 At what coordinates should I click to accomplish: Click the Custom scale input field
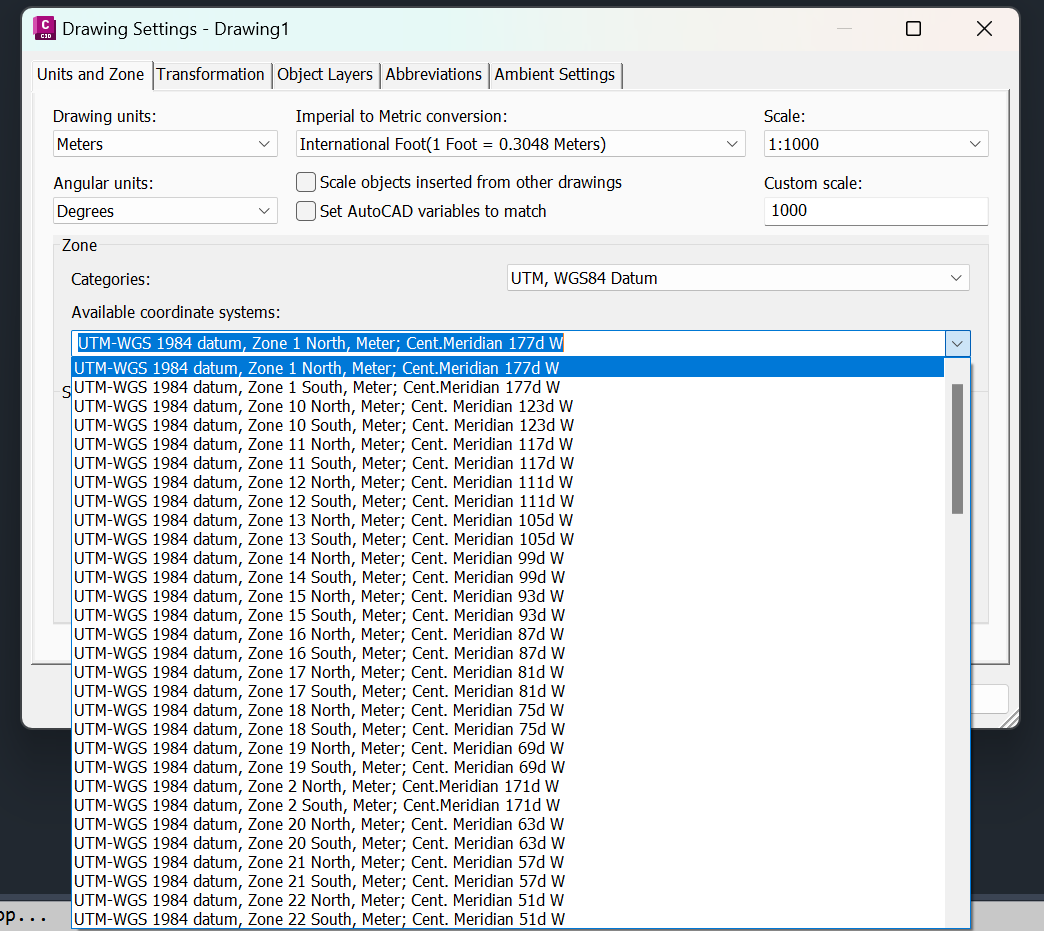876,211
